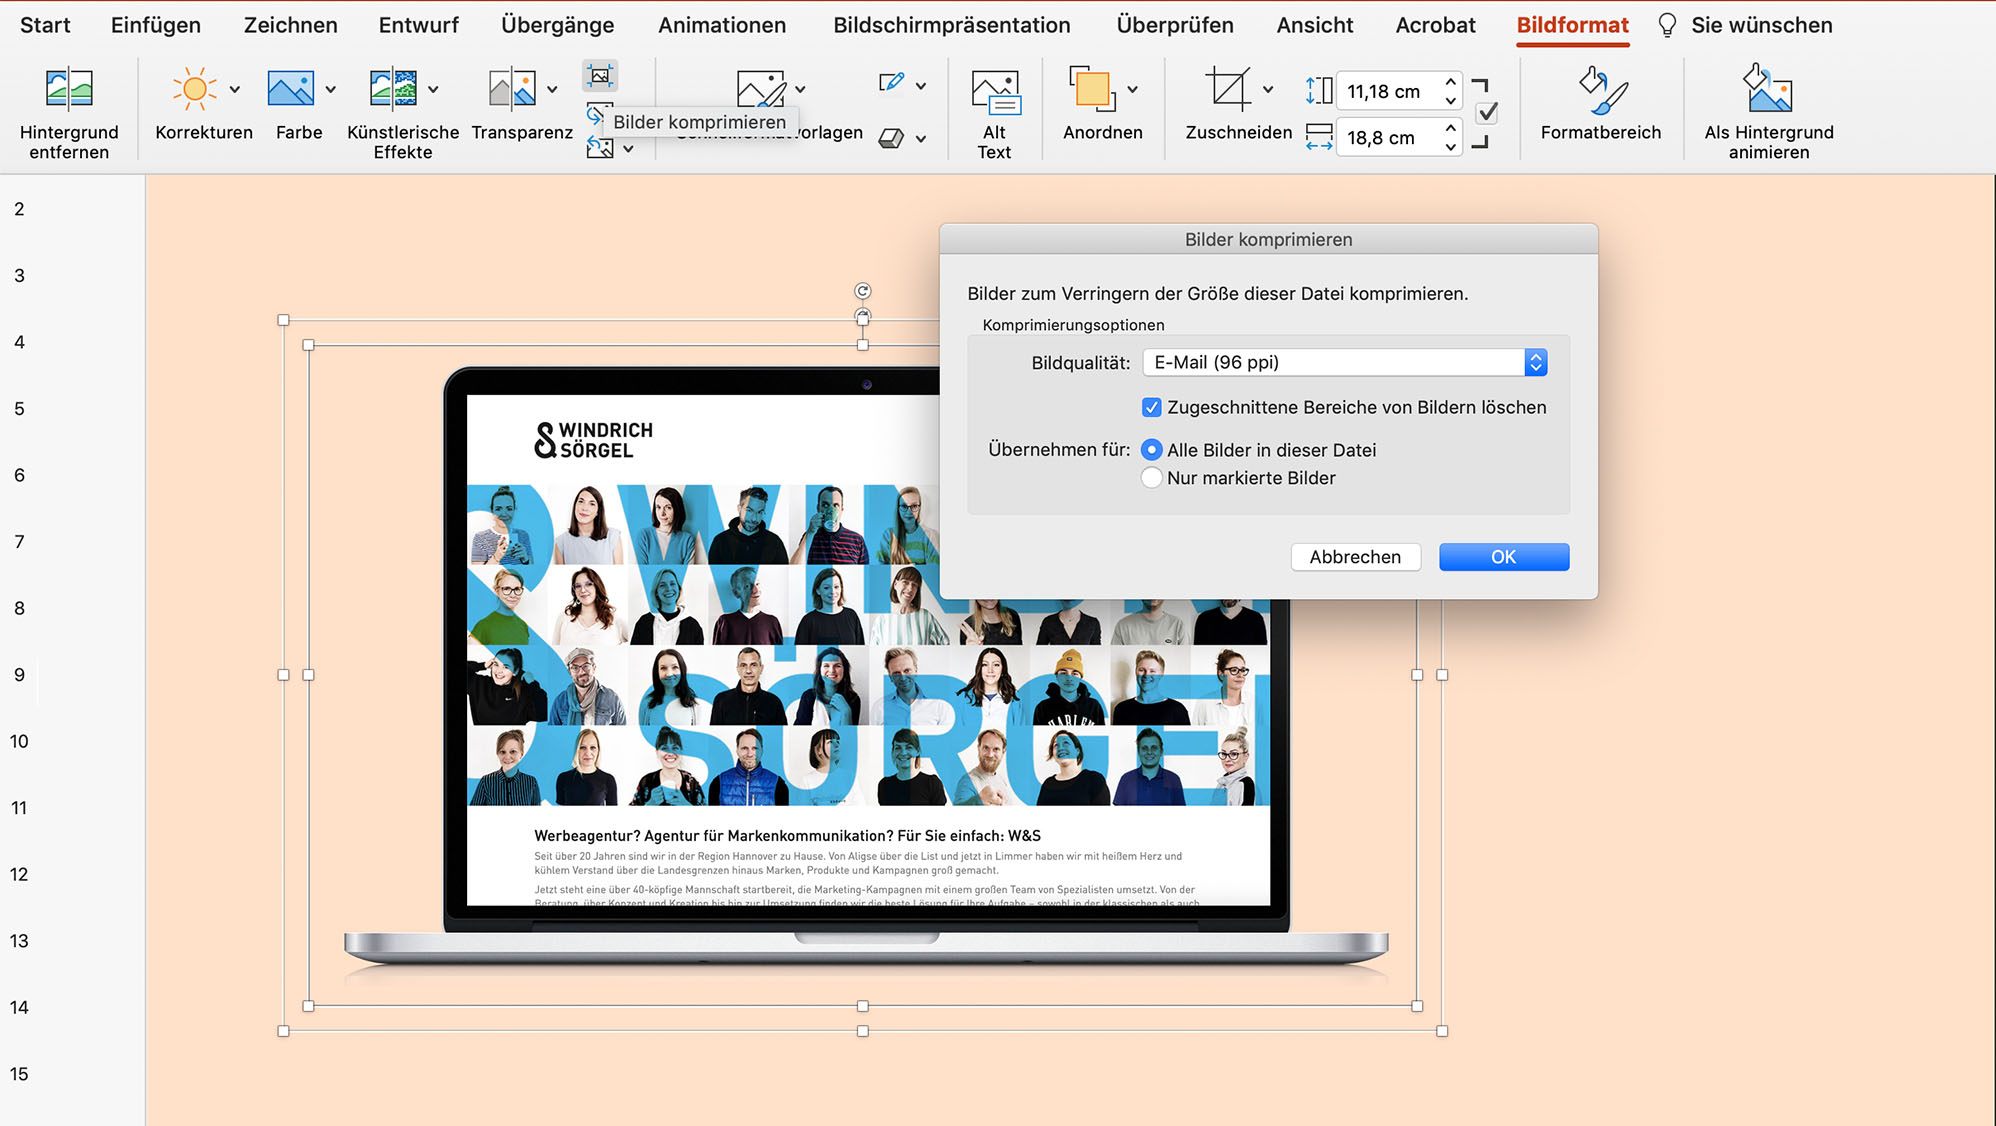Decrease width with stepper down arrow
The width and height of the screenshot is (1996, 1126).
click(x=1451, y=147)
